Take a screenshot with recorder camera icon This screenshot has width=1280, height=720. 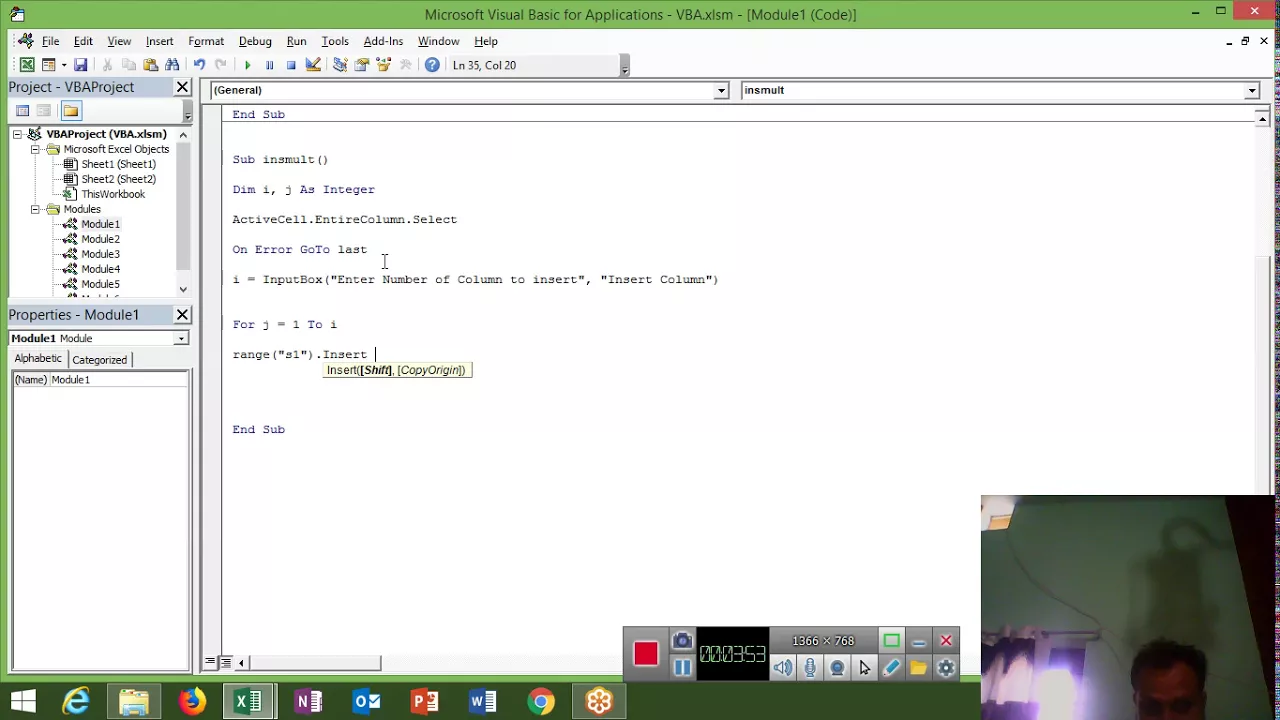(x=682, y=641)
